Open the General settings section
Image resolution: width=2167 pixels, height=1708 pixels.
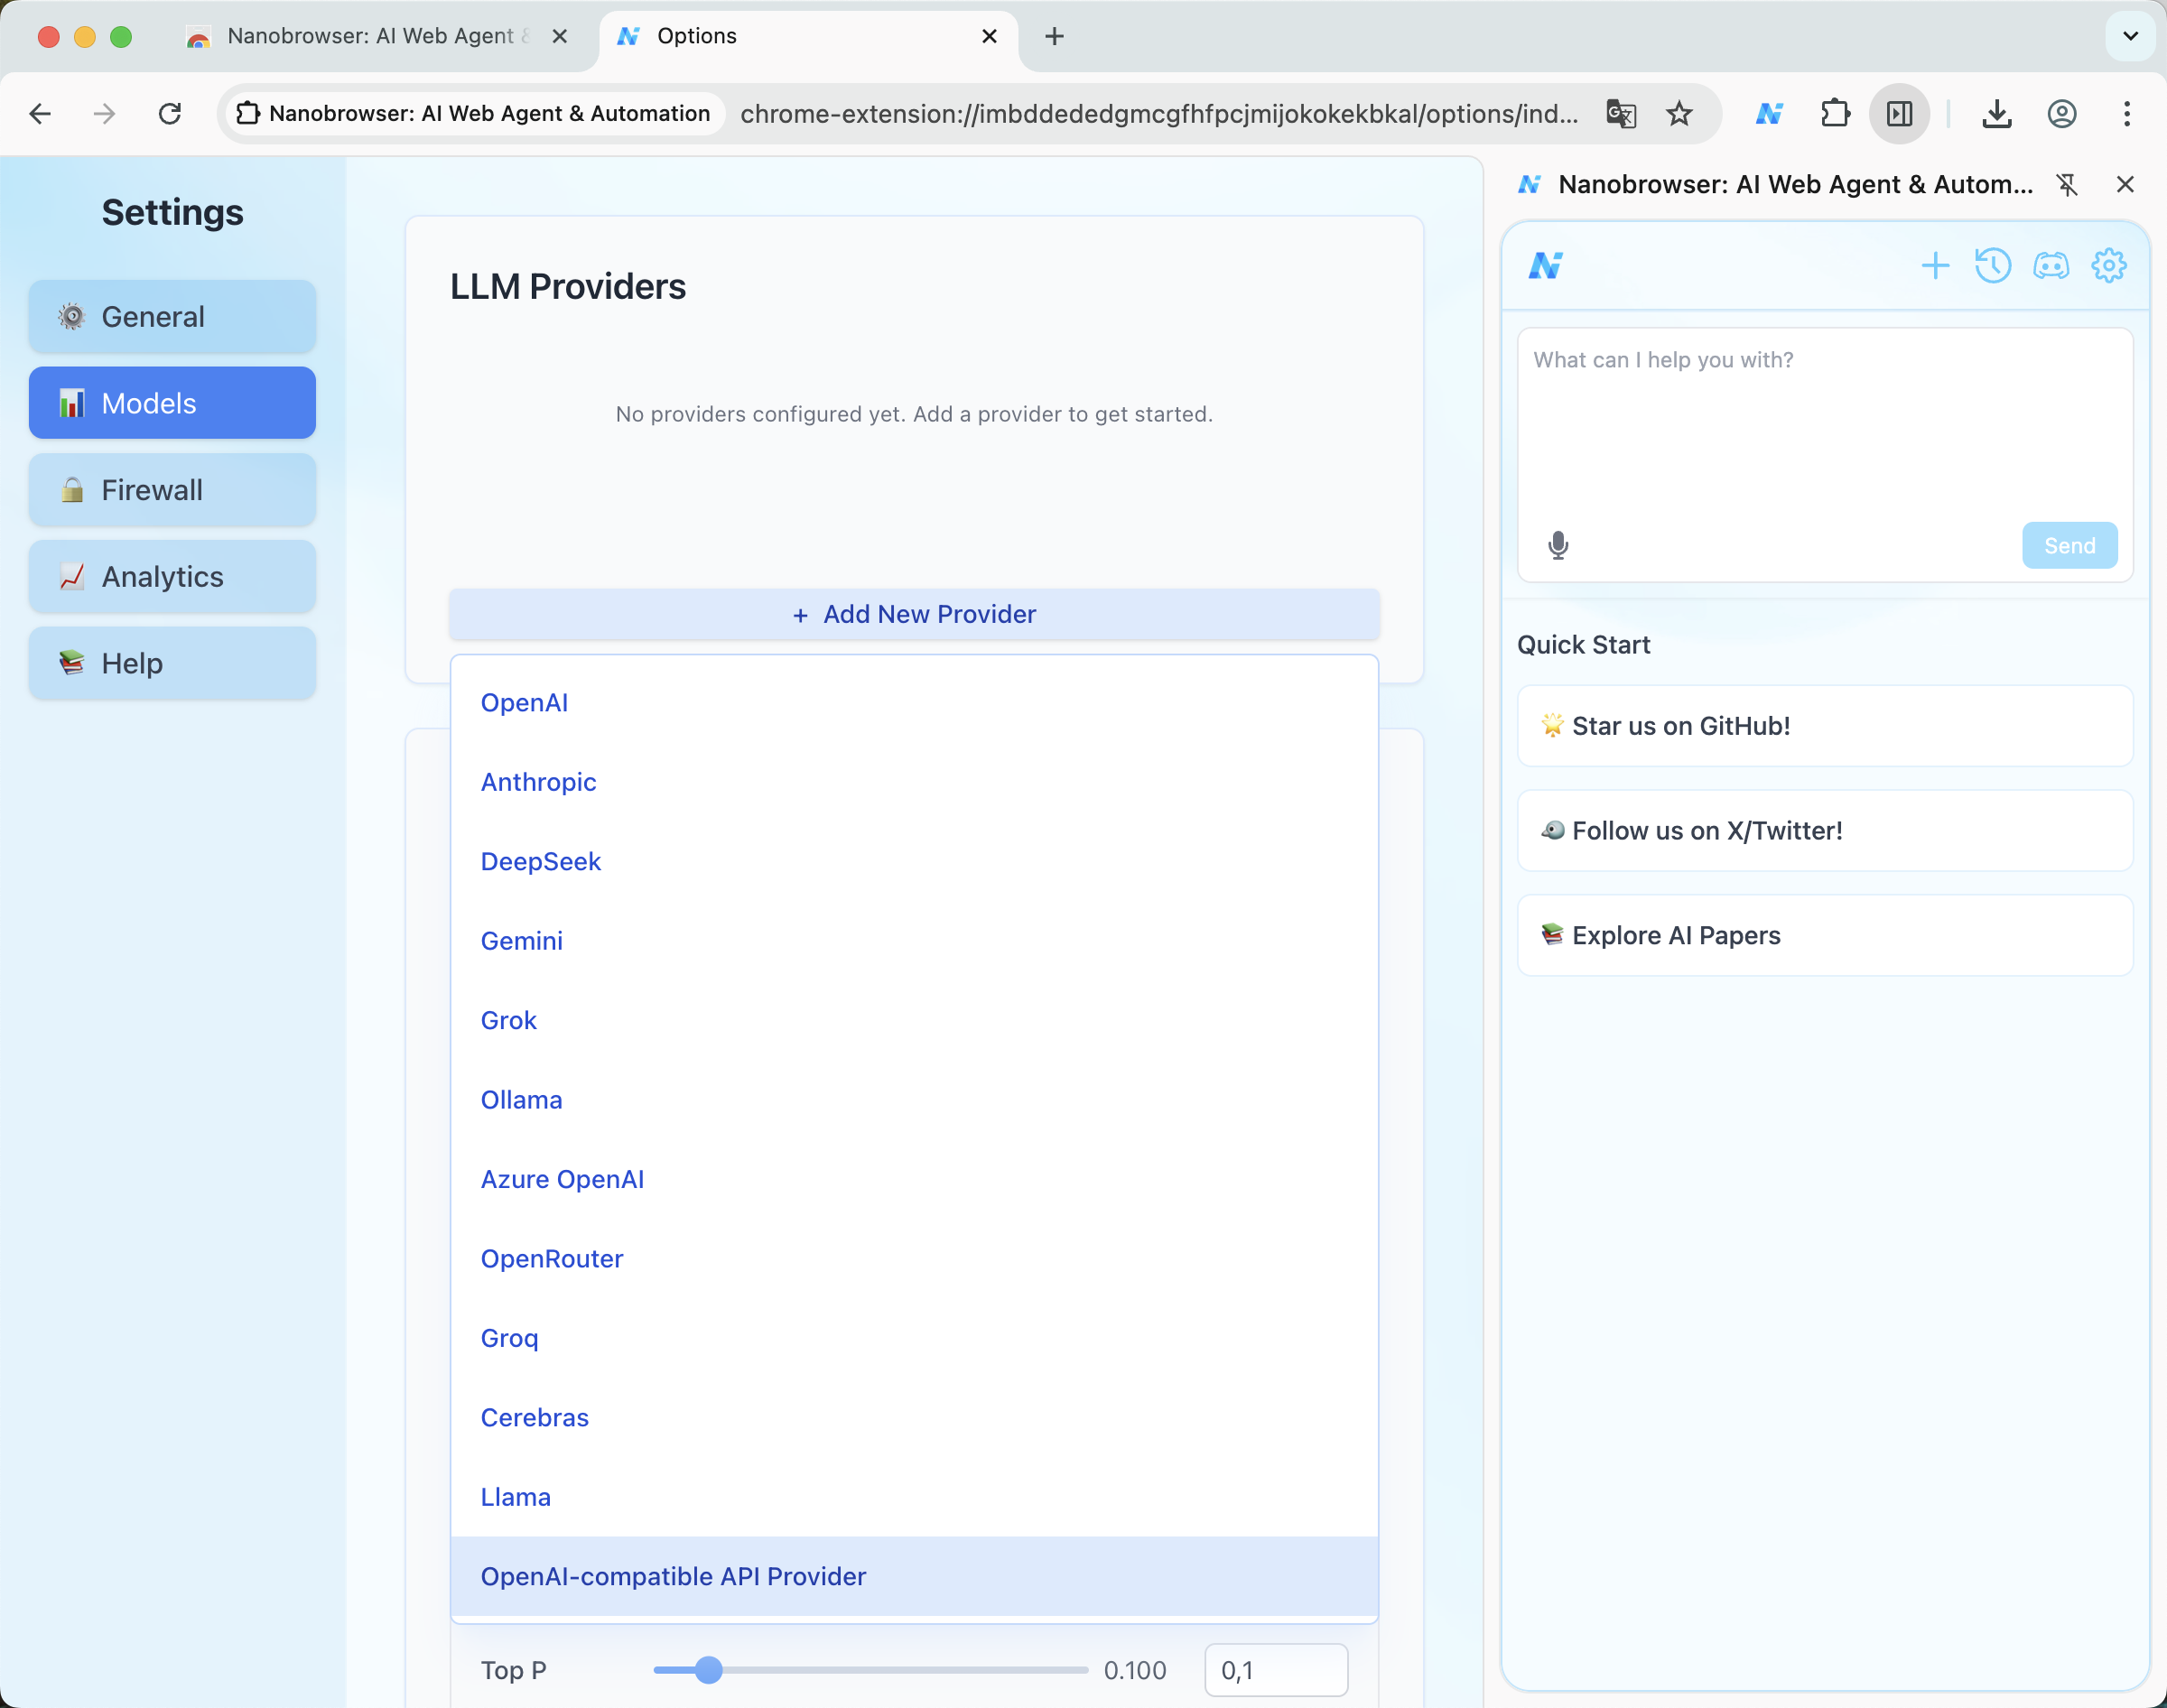pos(172,317)
